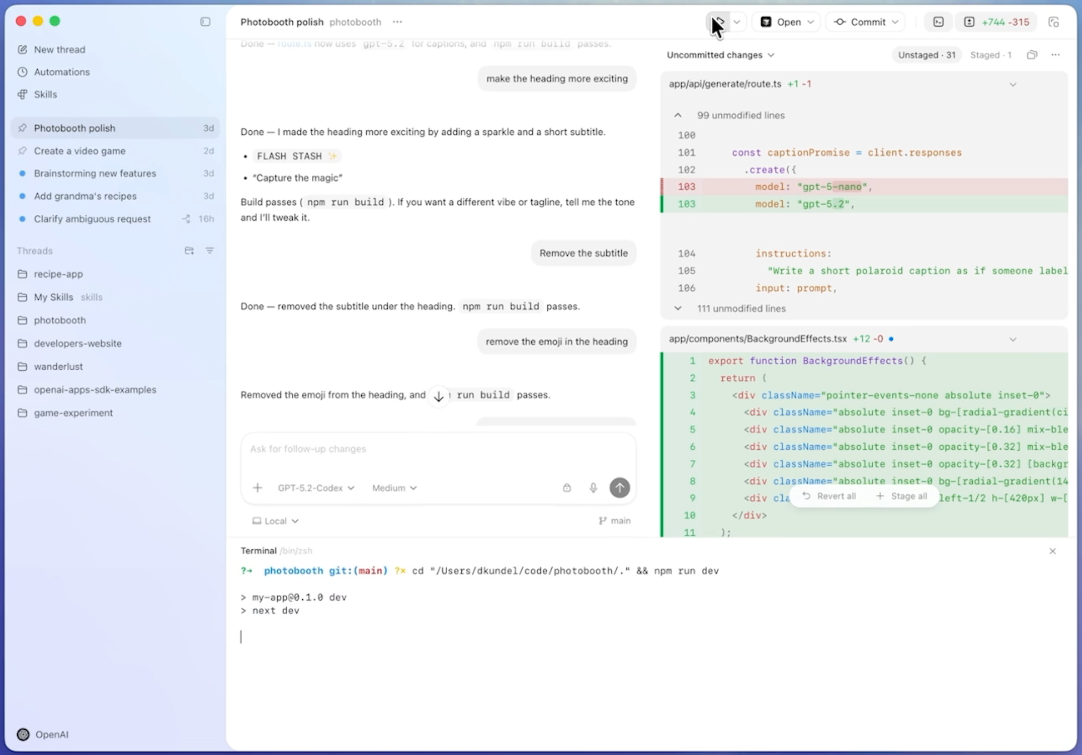Open the thread options ellipsis next to photobooth
1082x755 pixels.
[397, 22]
